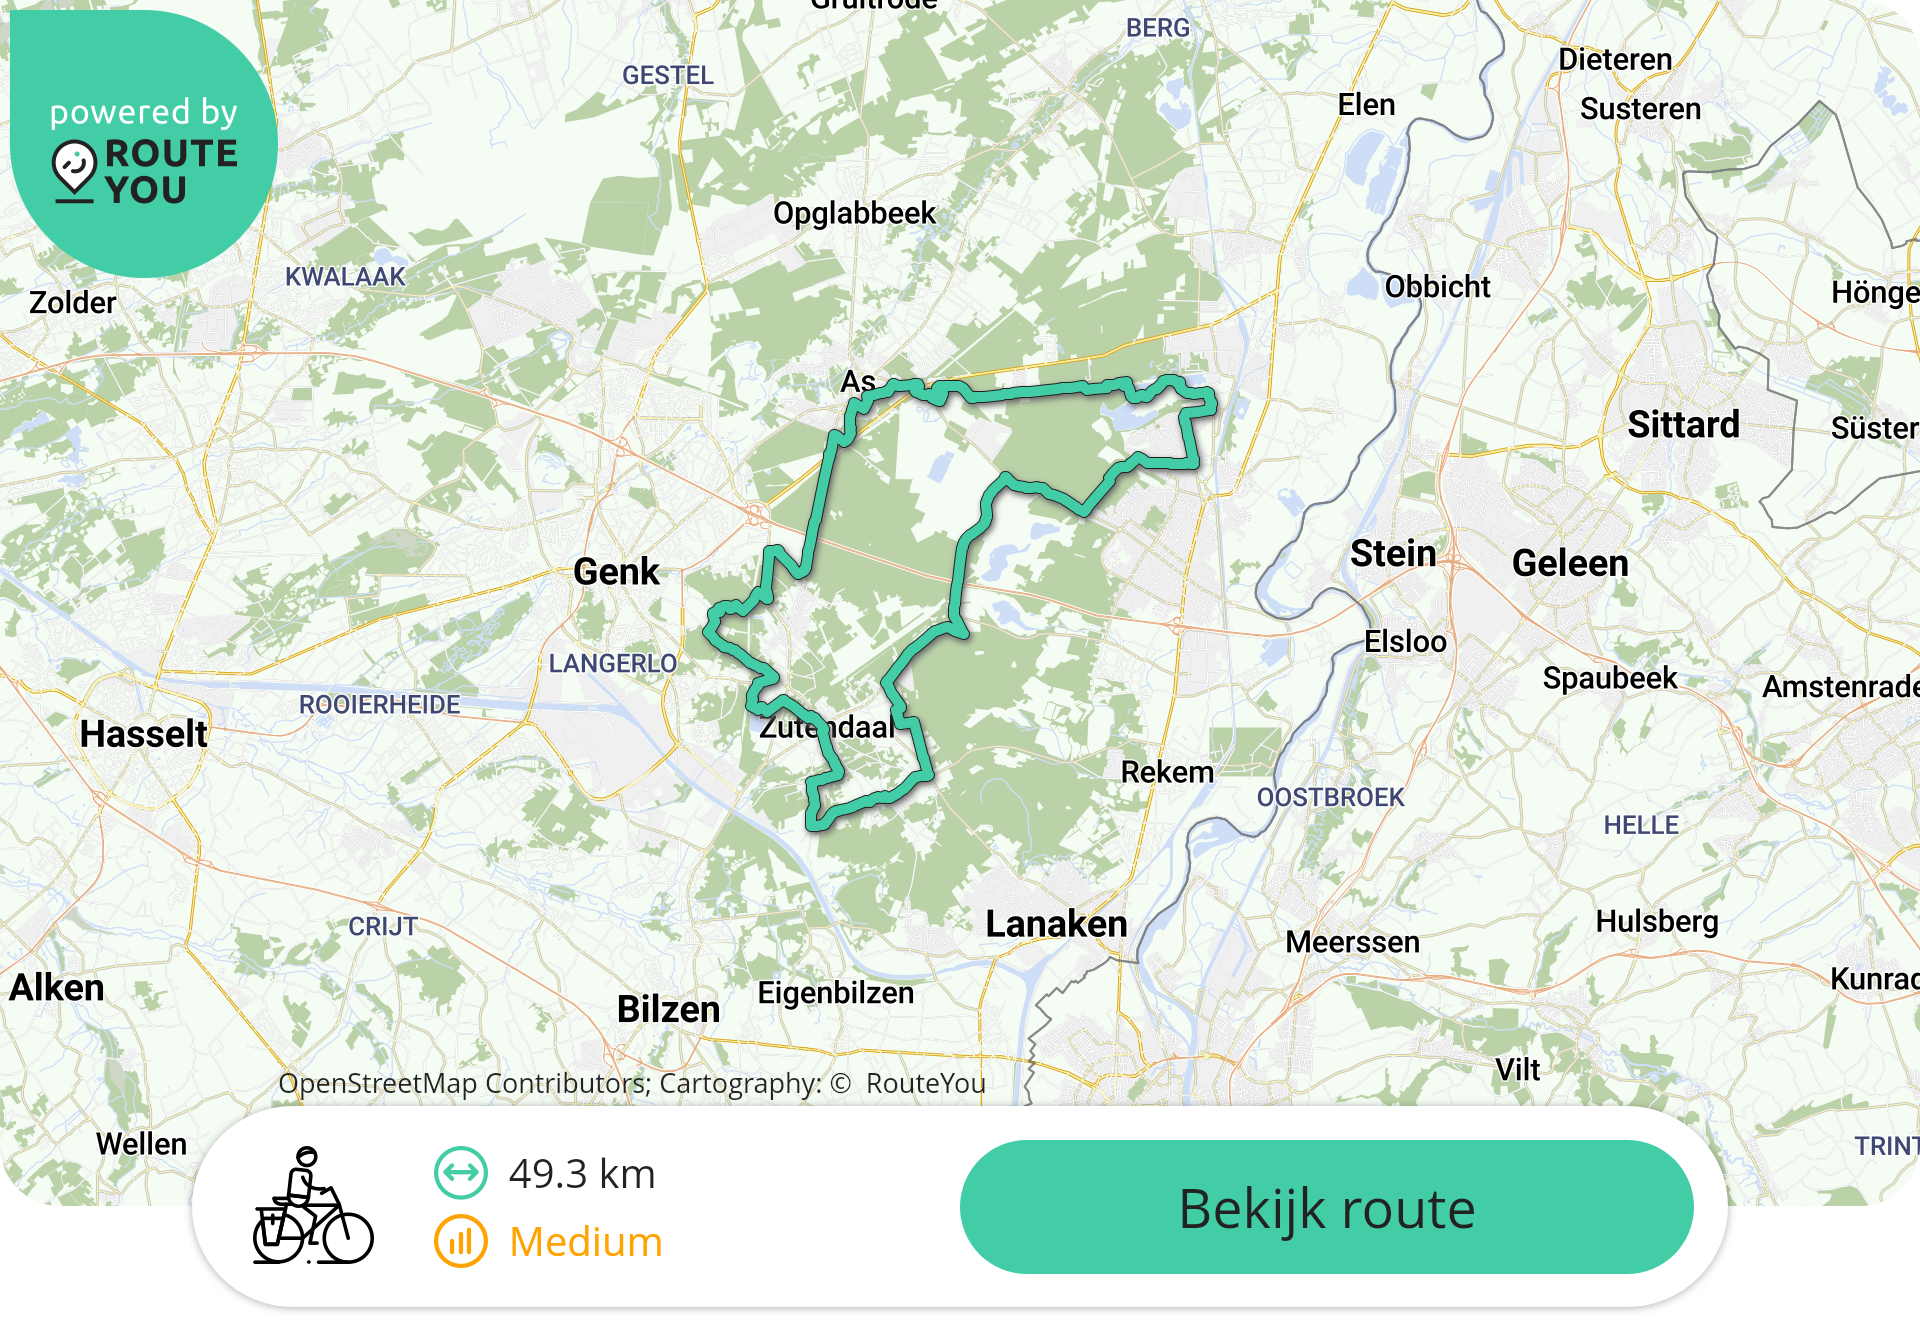Click the cyclist bicycle icon
The image size is (1920, 1340).
point(312,1206)
